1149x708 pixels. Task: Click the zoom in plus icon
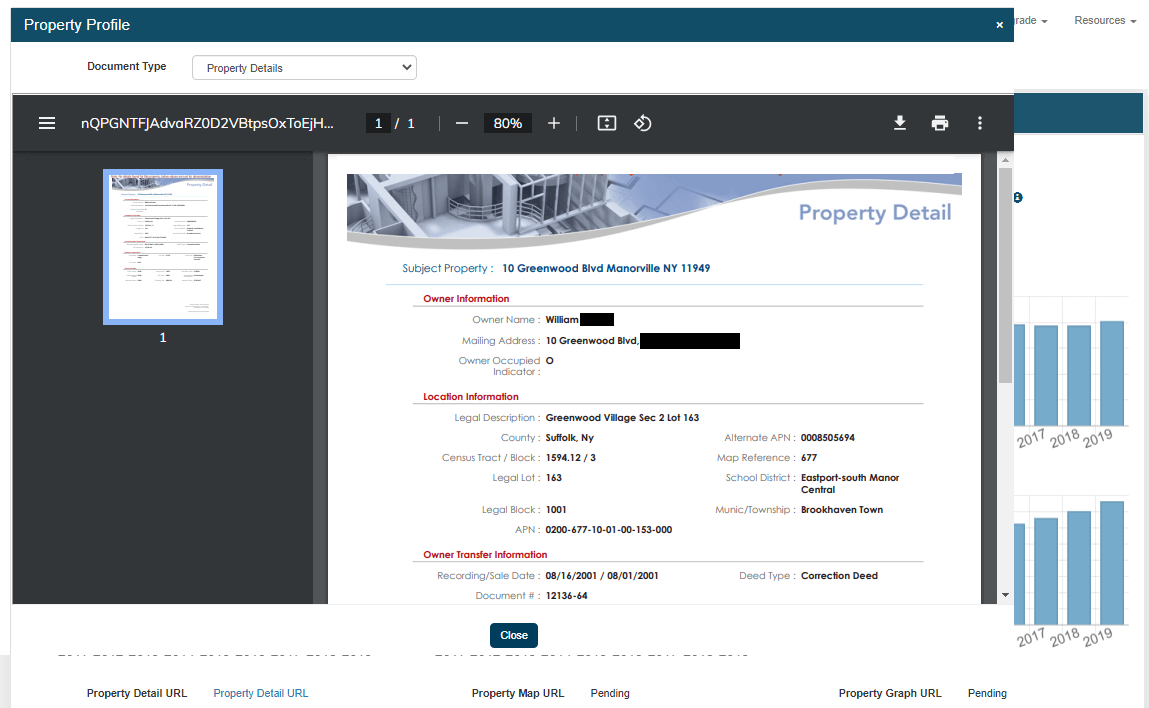point(554,123)
